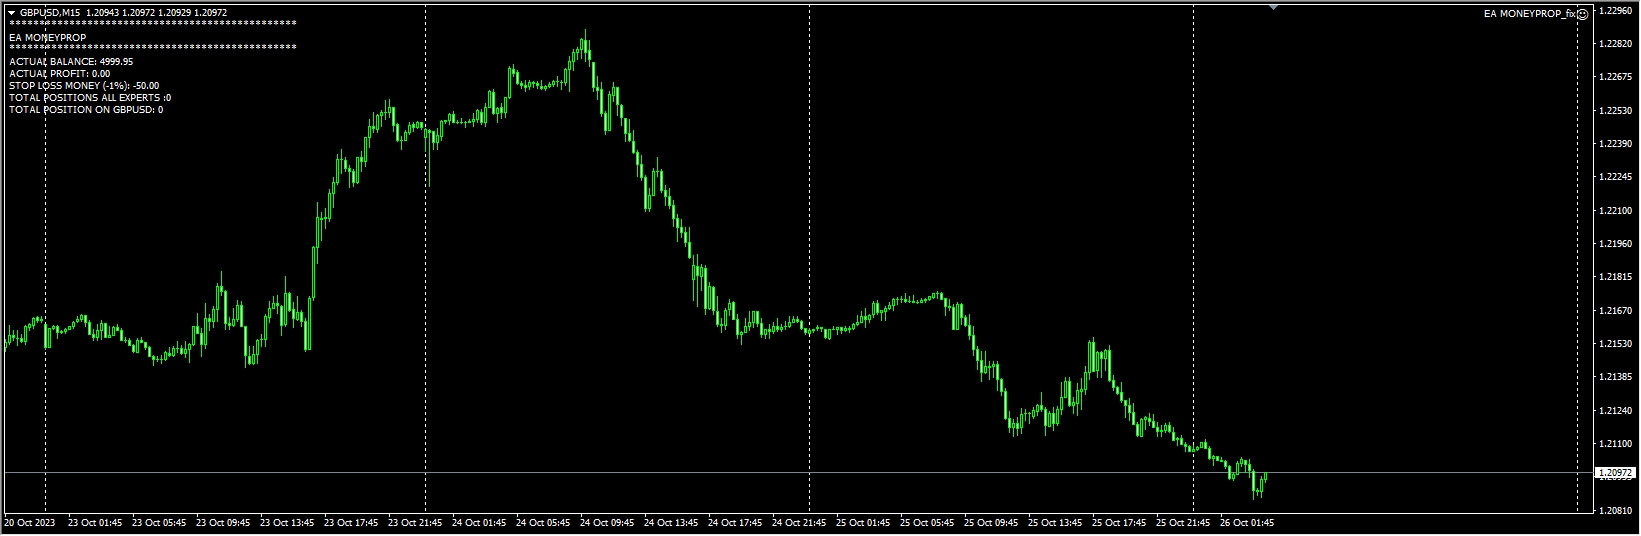Open the one-click trading triangle beside GBPUSD,M15
The width and height of the screenshot is (1641, 536).
pos(11,13)
